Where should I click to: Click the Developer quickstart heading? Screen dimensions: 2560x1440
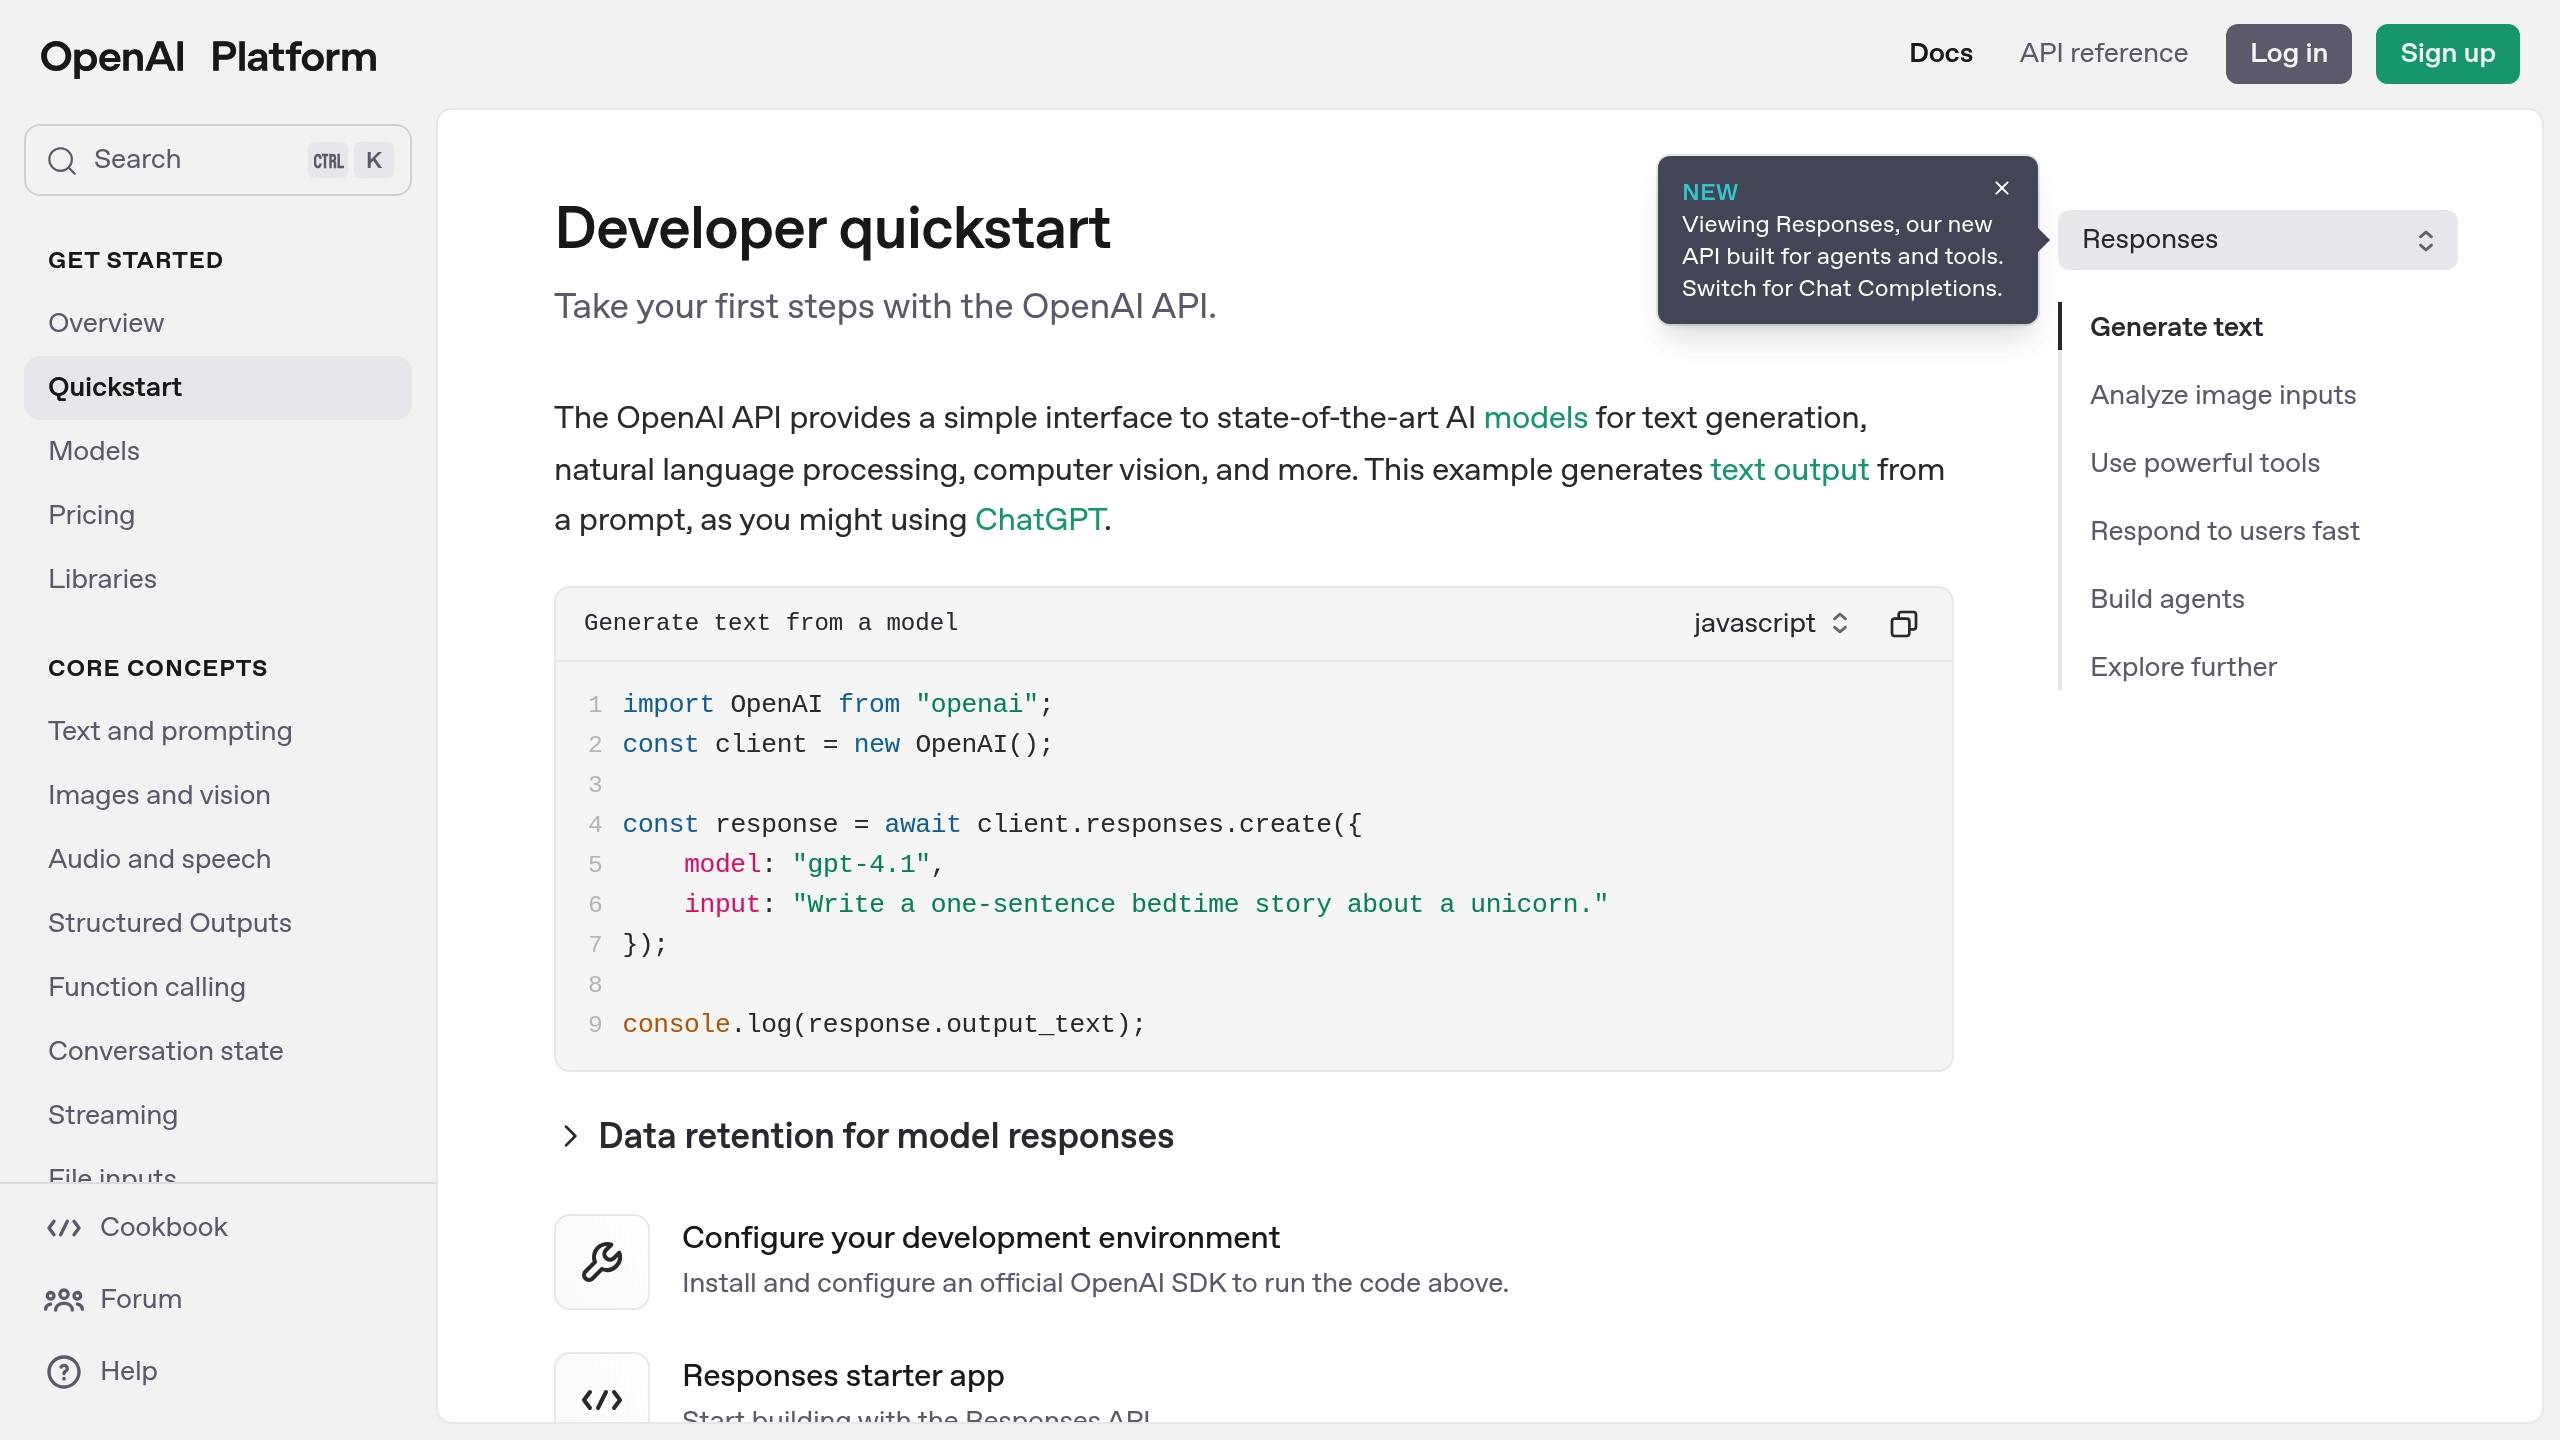[x=832, y=228]
